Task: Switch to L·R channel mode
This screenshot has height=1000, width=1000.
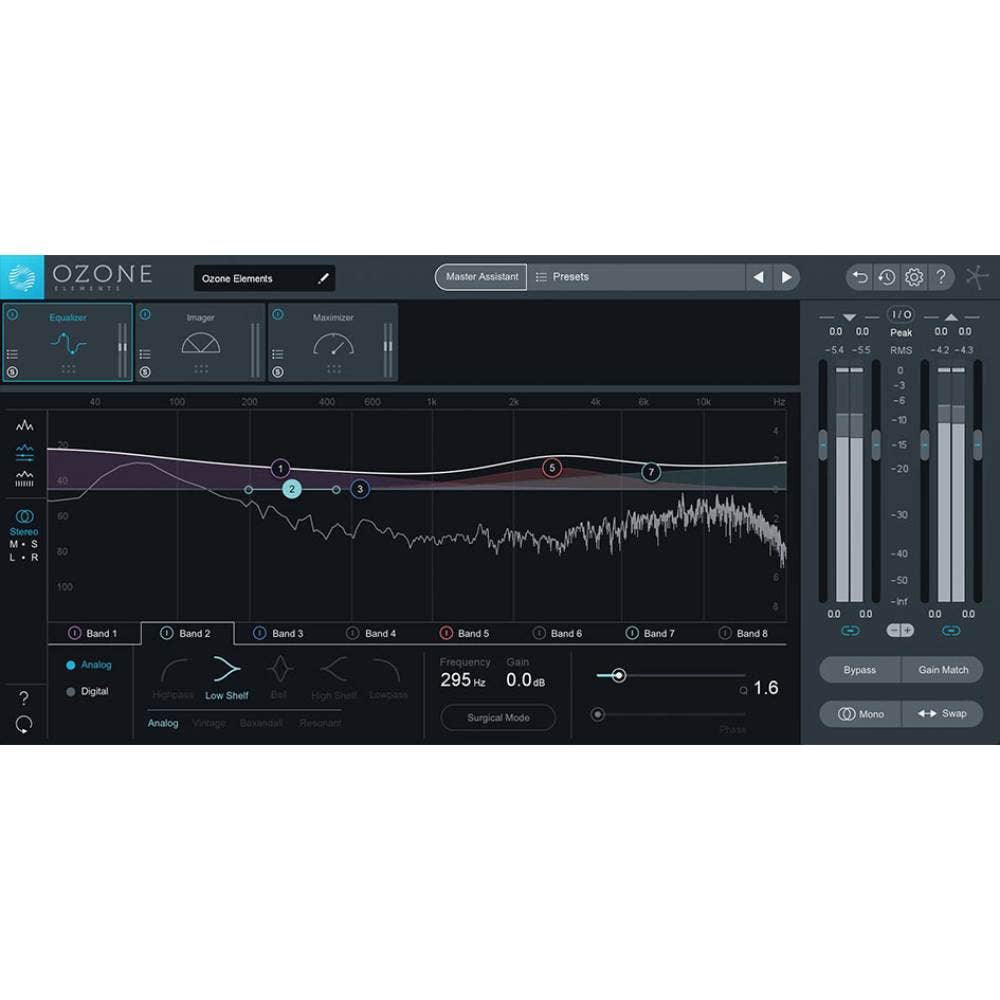Action: (24, 557)
